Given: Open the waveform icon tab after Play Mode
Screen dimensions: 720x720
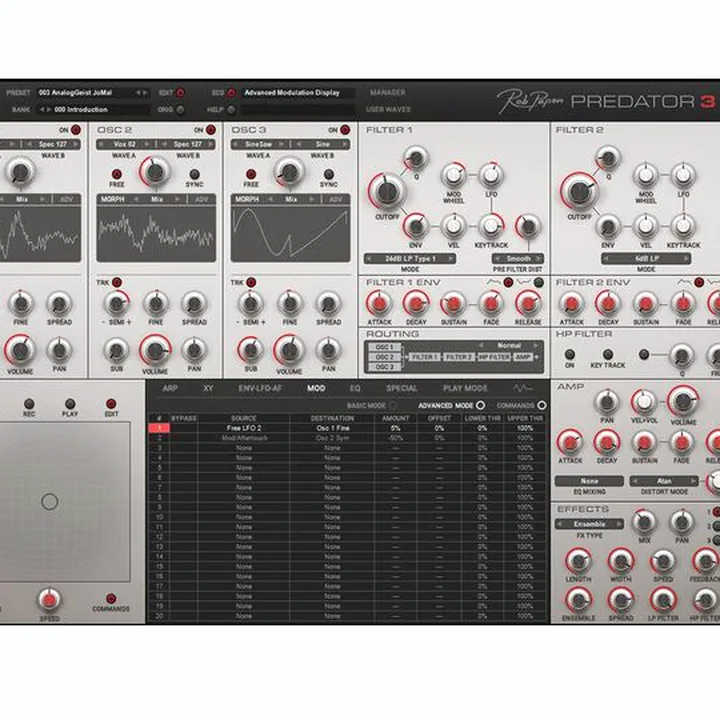Looking at the screenshot, I should [523, 388].
